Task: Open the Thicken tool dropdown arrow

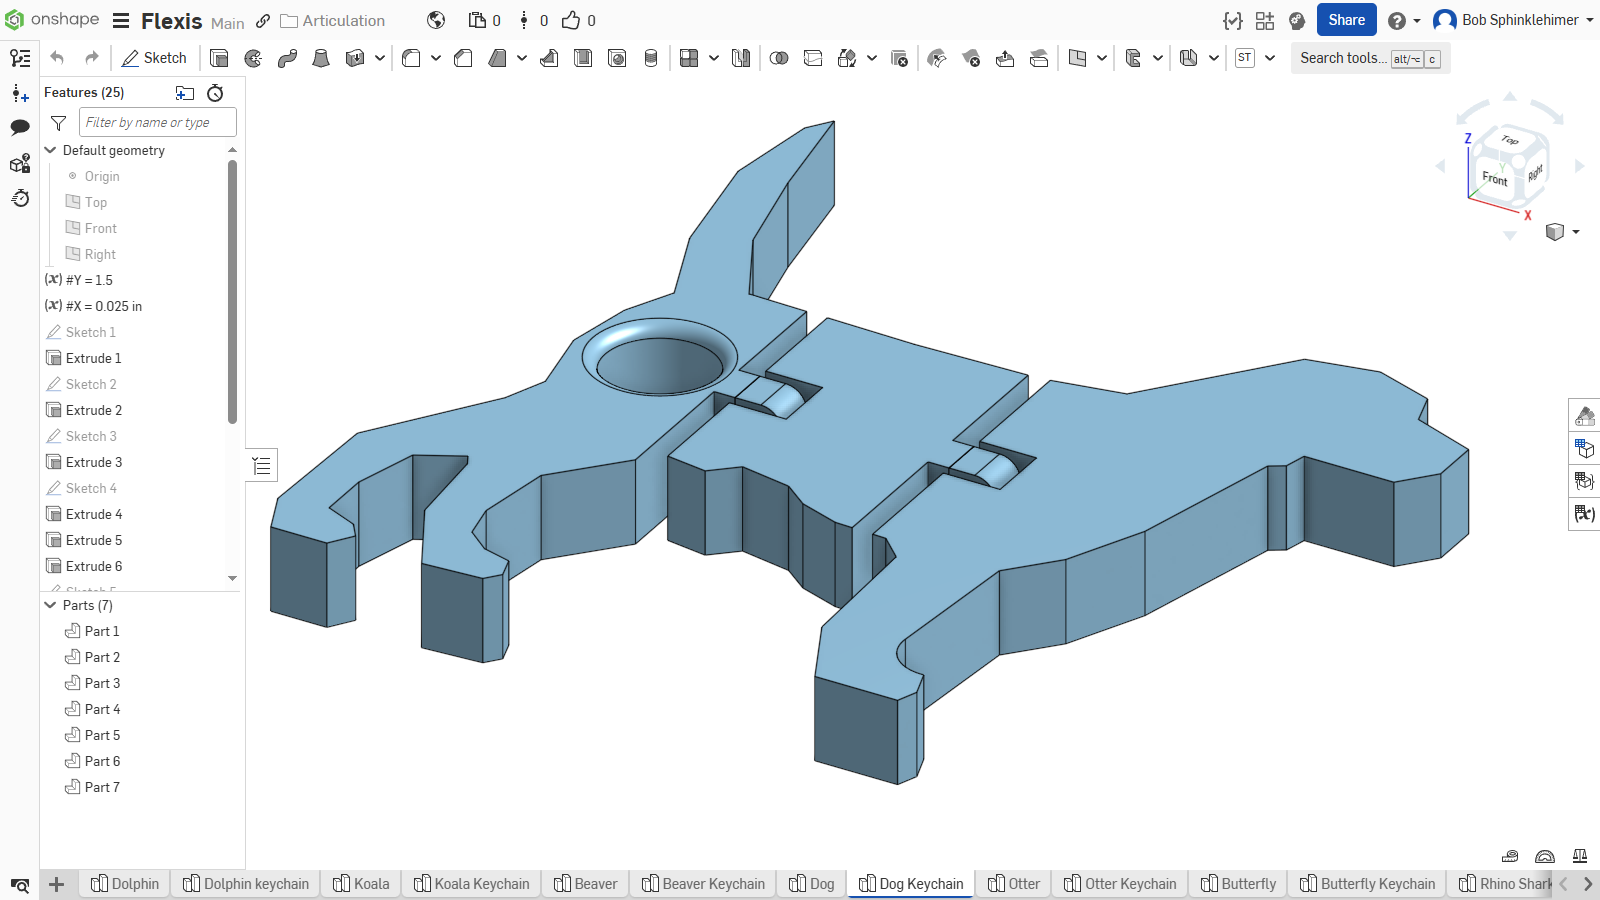Action: [380, 58]
